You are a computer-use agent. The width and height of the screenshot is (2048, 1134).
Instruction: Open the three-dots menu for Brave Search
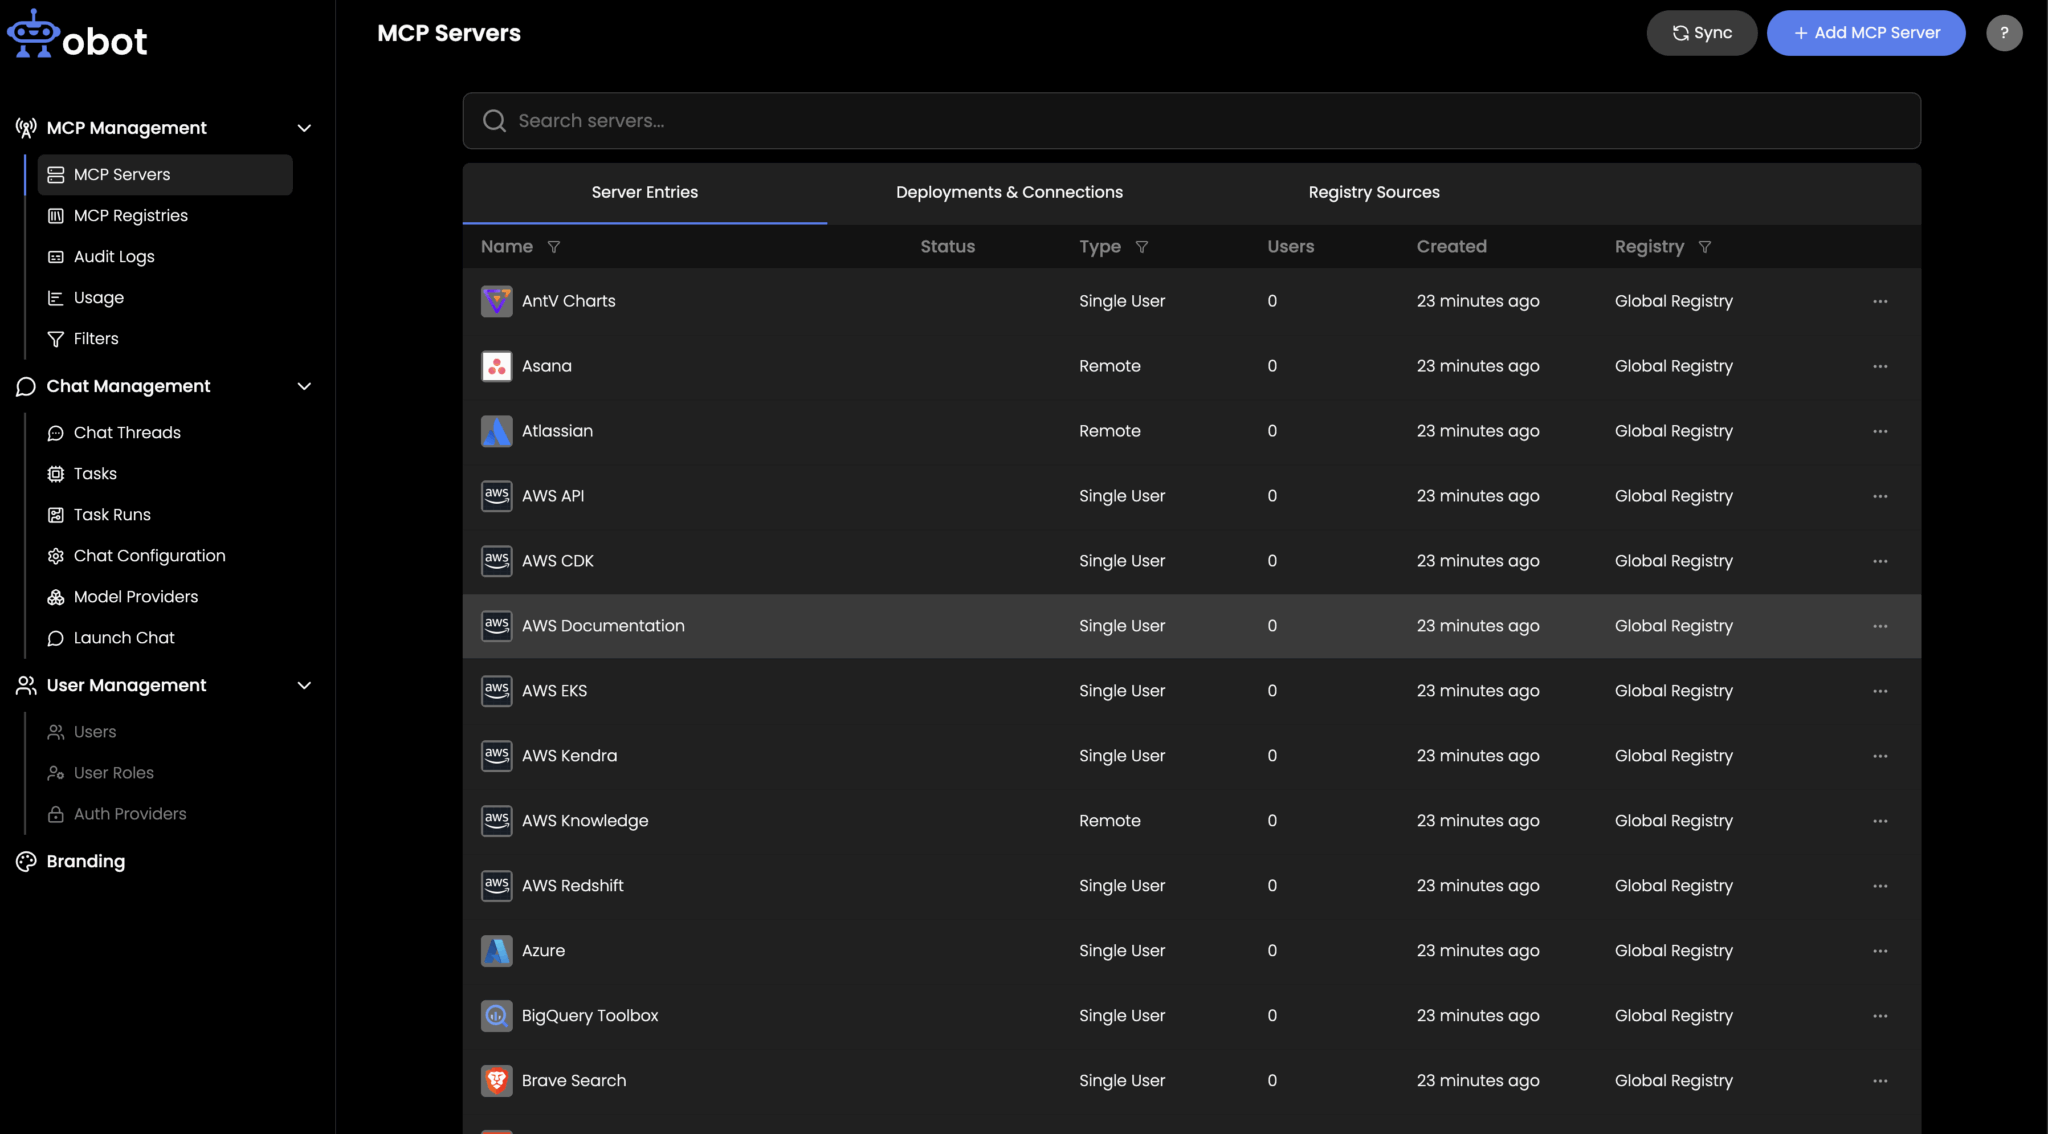(1880, 1081)
